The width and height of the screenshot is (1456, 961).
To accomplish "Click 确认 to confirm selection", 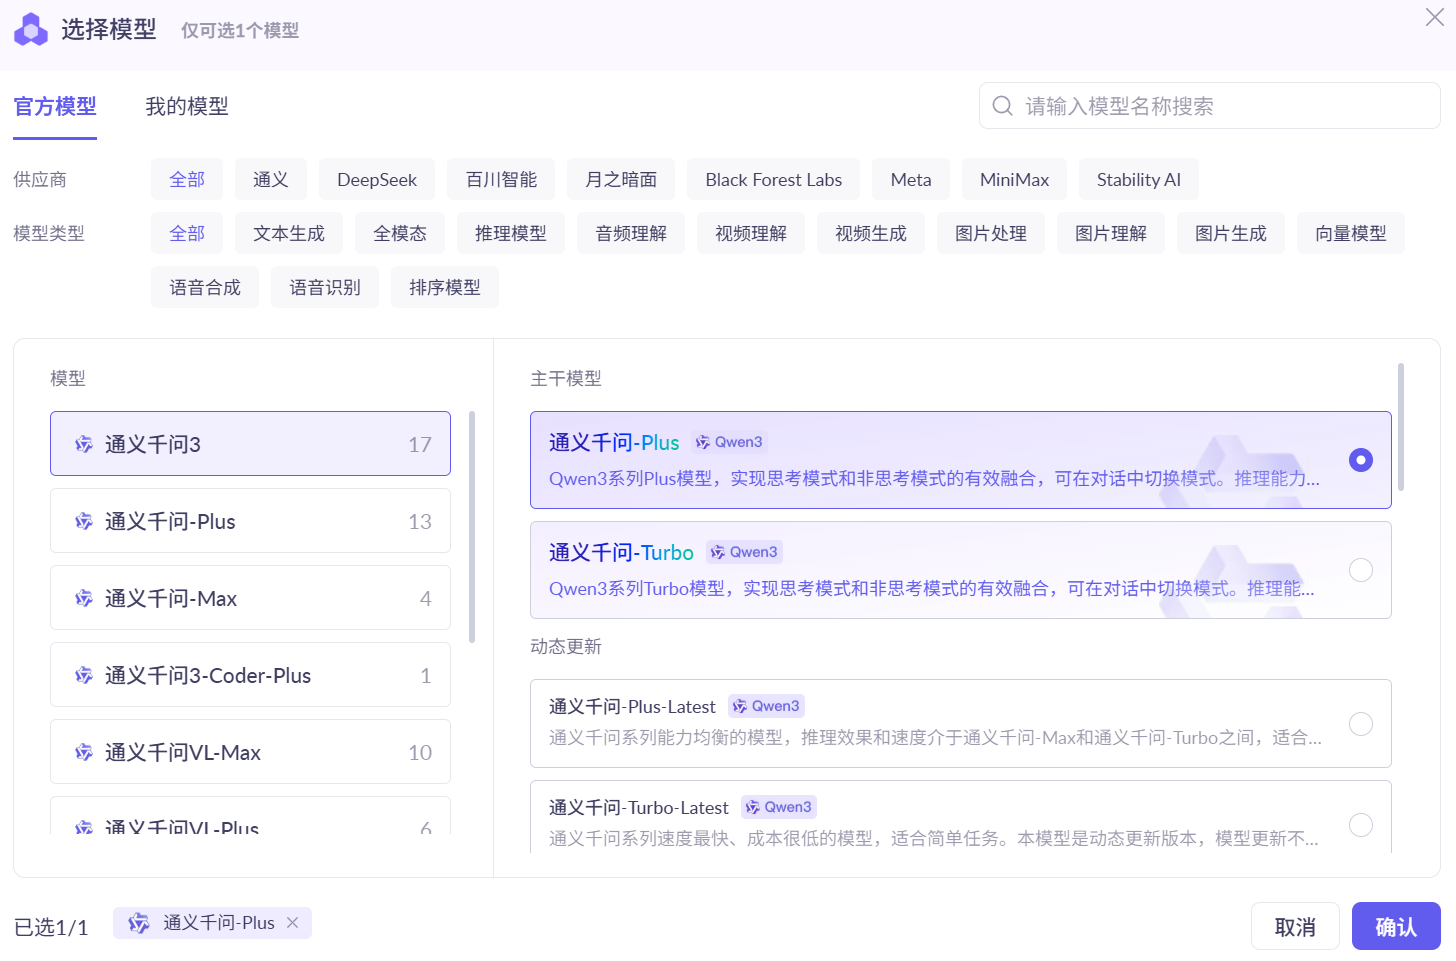I will click(1396, 927).
